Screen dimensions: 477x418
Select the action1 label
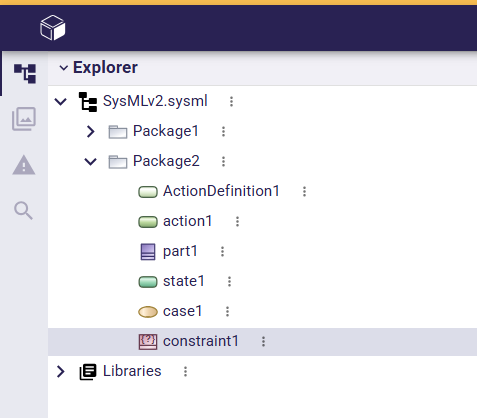pyautogui.click(x=187, y=221)
